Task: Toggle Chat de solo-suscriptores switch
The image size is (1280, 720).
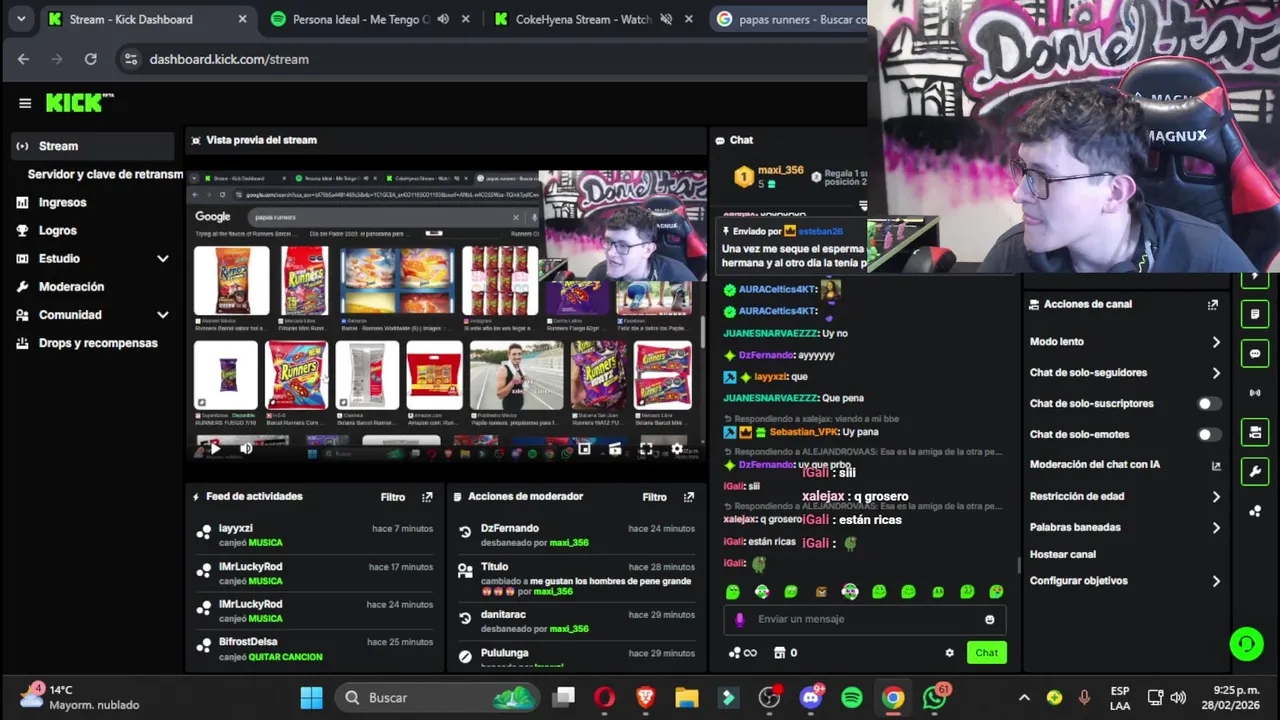Action: click(x=1209, y=404)
